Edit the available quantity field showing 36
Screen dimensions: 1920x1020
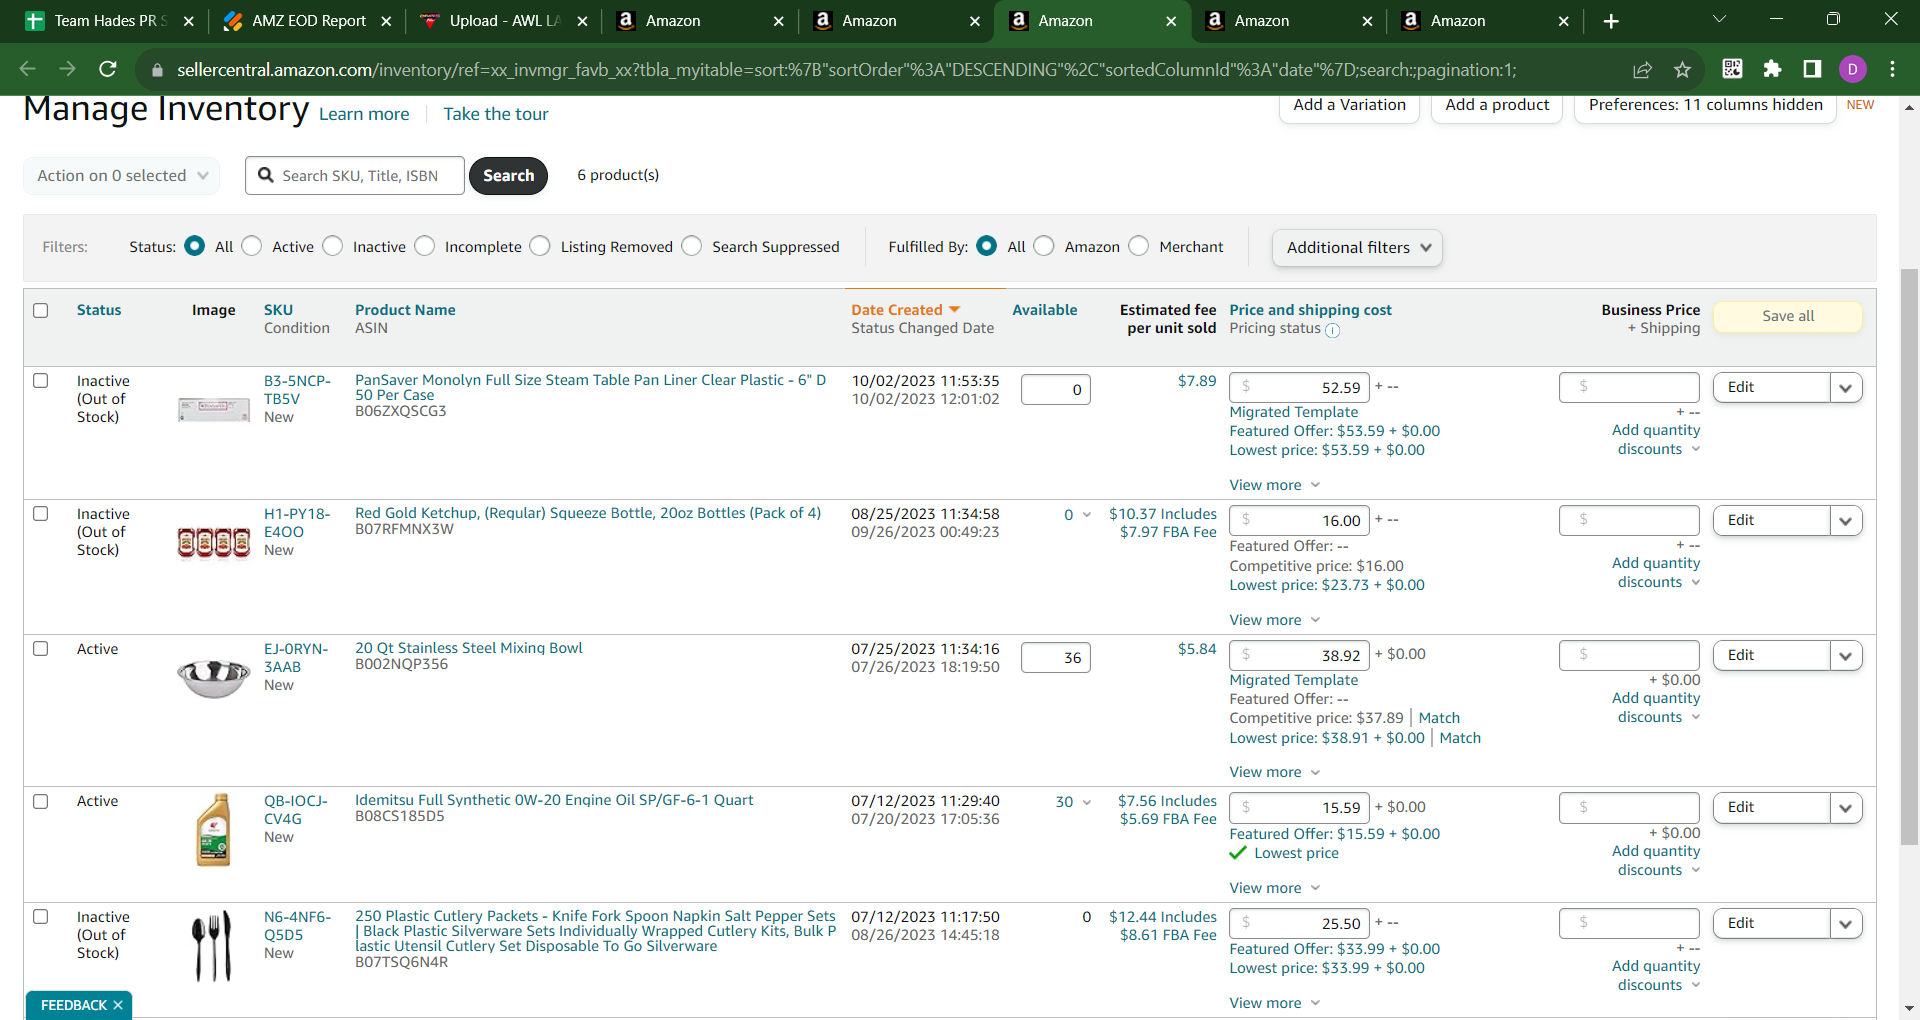coord(1056,658)
